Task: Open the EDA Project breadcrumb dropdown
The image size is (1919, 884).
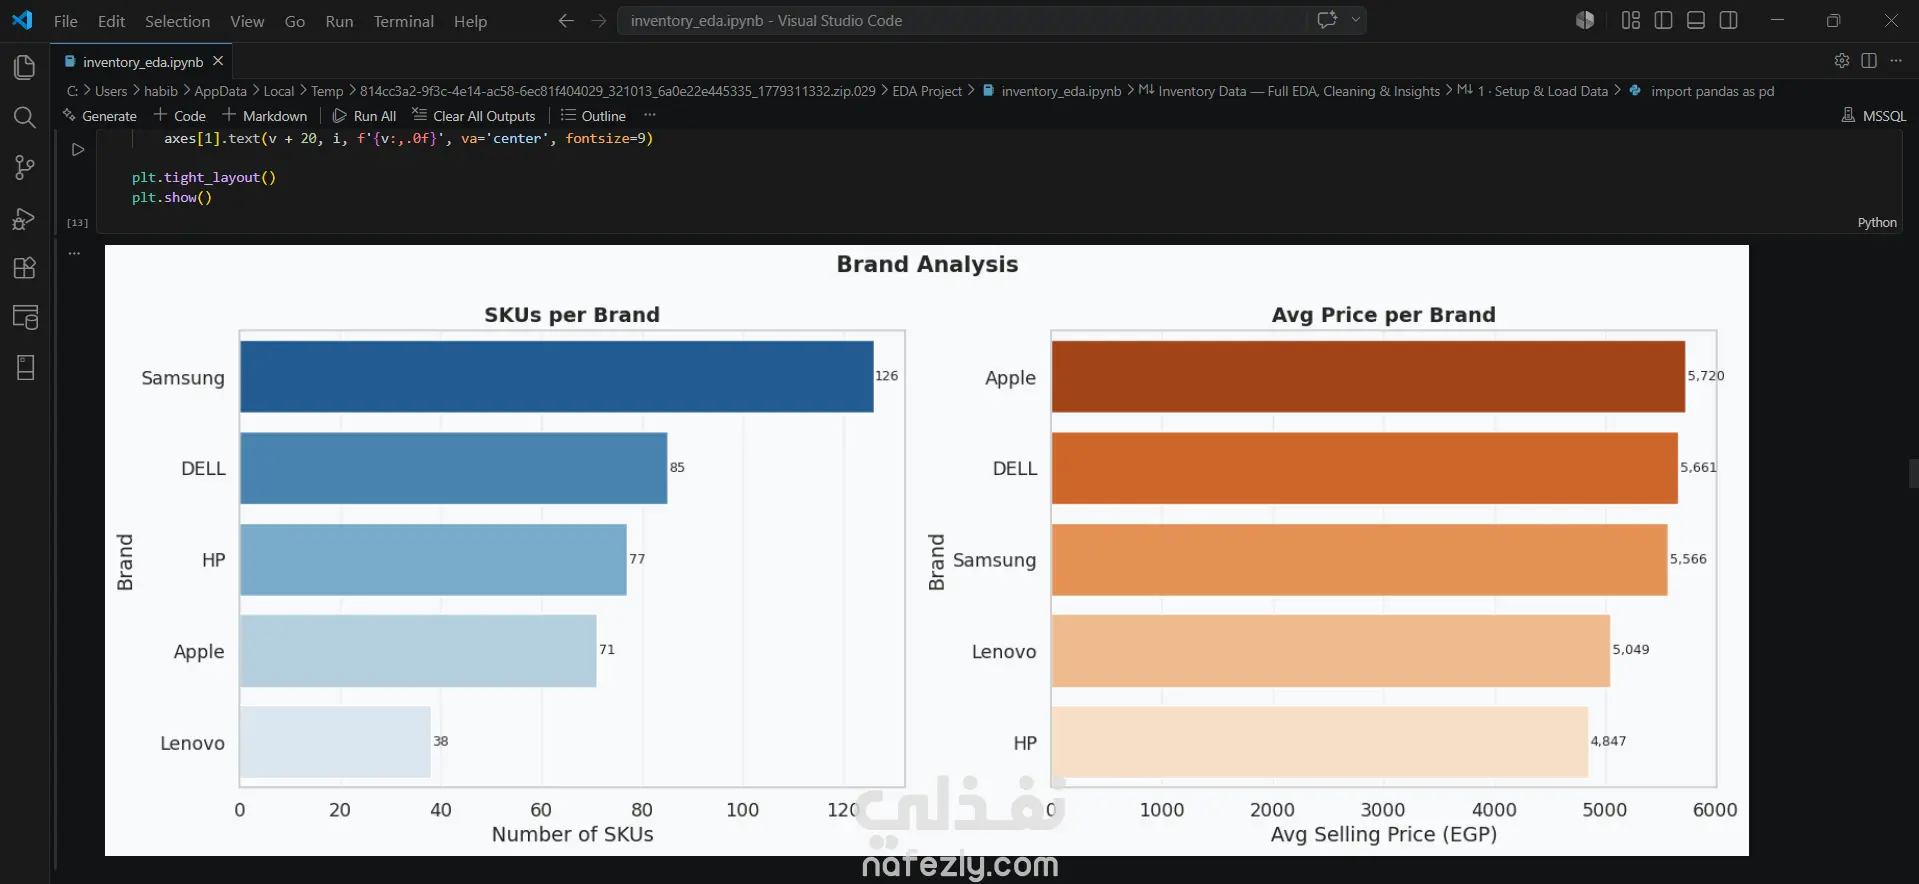Action: coord(927,91)
